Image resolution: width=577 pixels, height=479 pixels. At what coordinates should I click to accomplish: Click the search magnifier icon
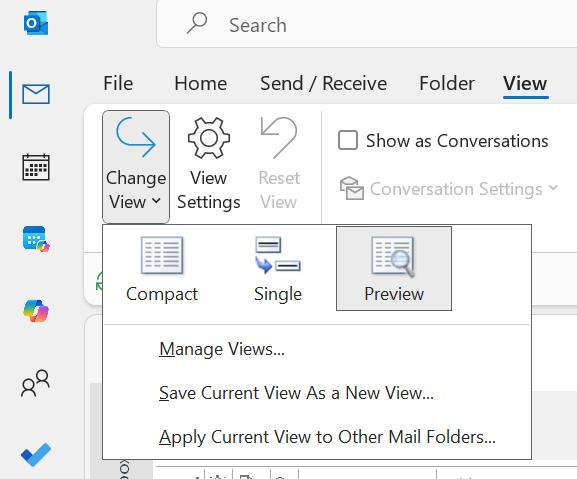tap(197, 23)
